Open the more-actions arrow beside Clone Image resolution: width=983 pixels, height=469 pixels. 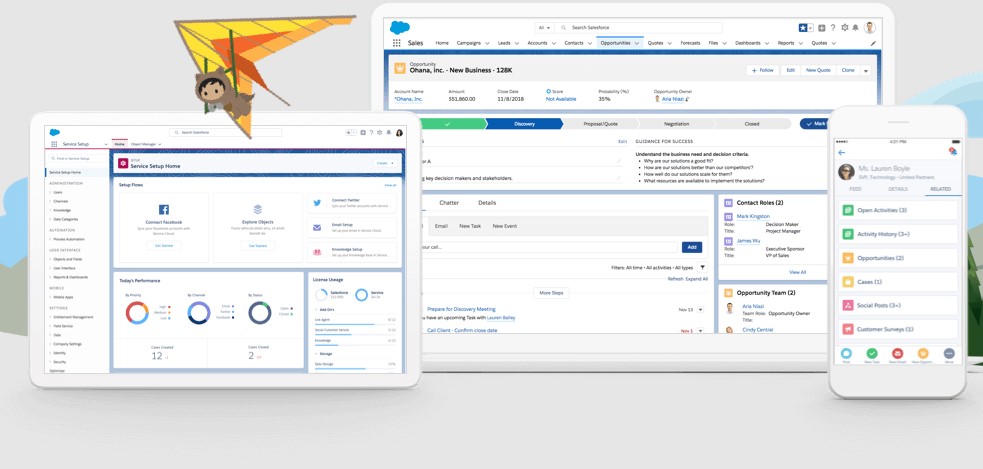coord(866,70)
